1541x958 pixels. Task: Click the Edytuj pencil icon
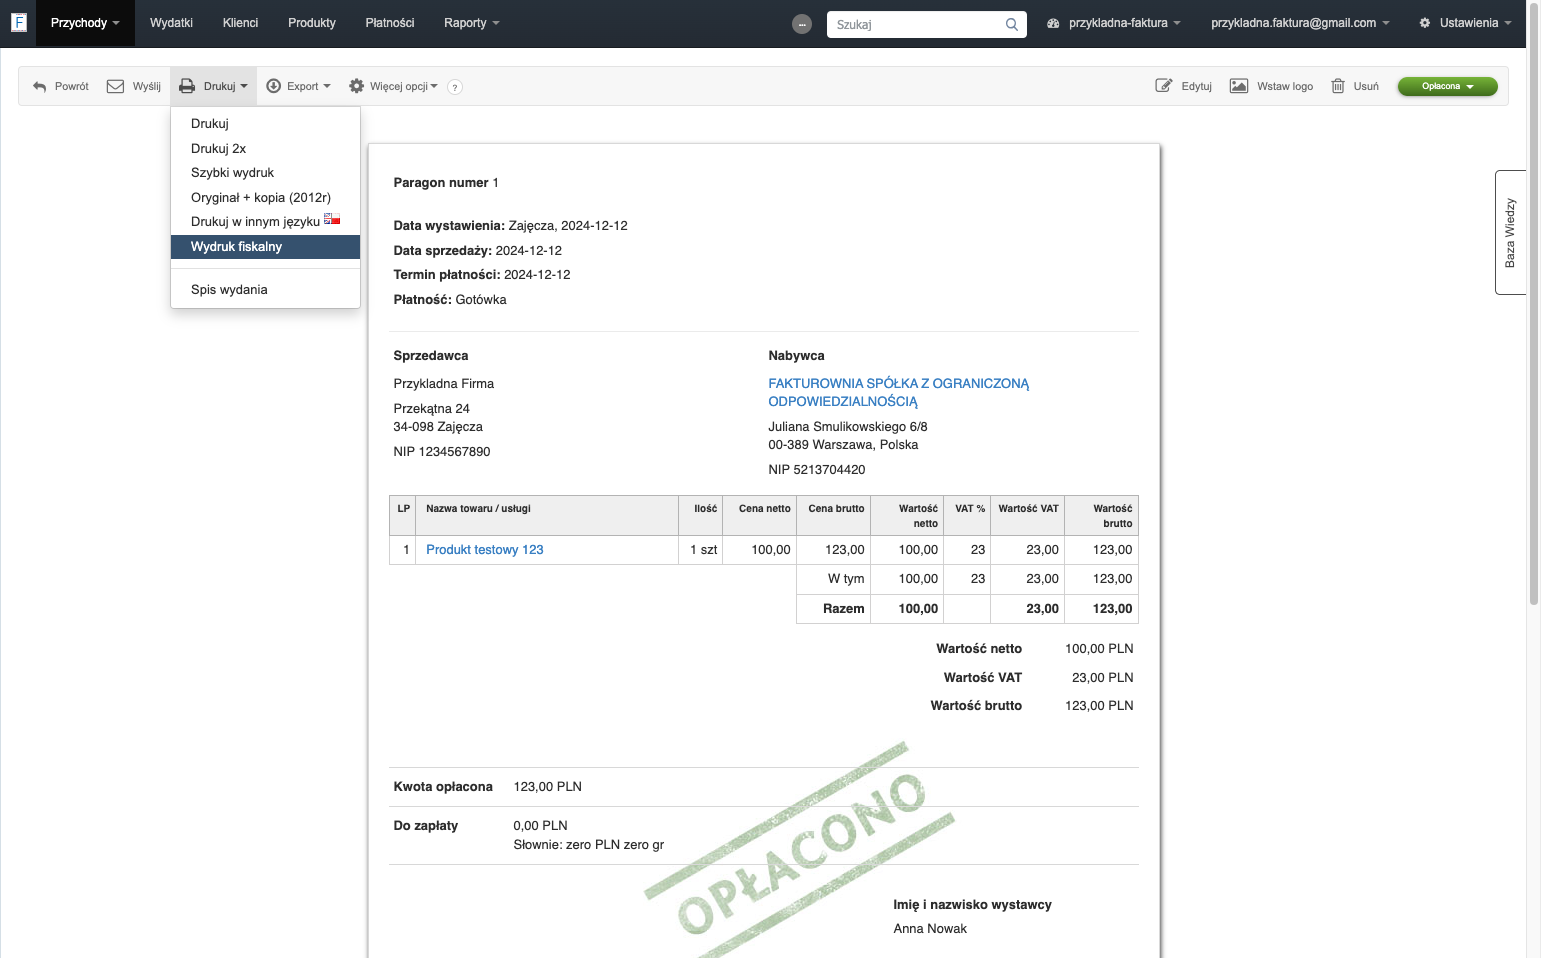click(x=1164, y=86)
